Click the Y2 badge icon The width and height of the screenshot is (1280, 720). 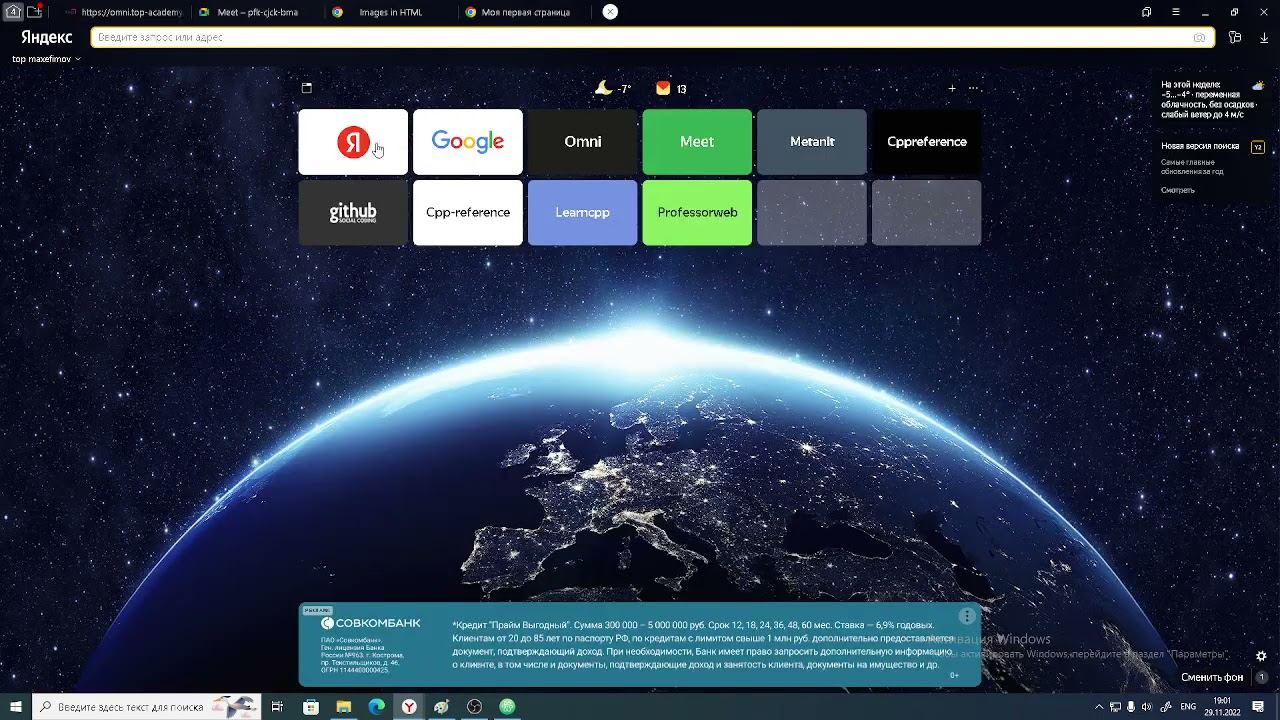pyautogui.click(x=1258, y=147)
